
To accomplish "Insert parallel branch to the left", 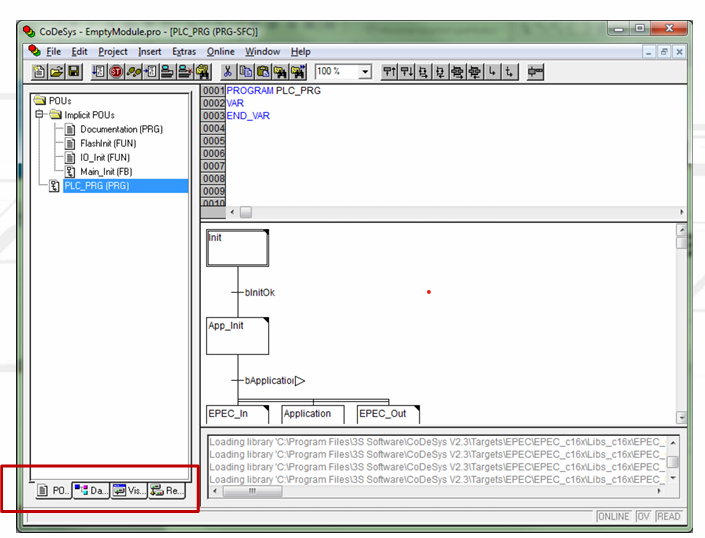I will coord(475,72).
